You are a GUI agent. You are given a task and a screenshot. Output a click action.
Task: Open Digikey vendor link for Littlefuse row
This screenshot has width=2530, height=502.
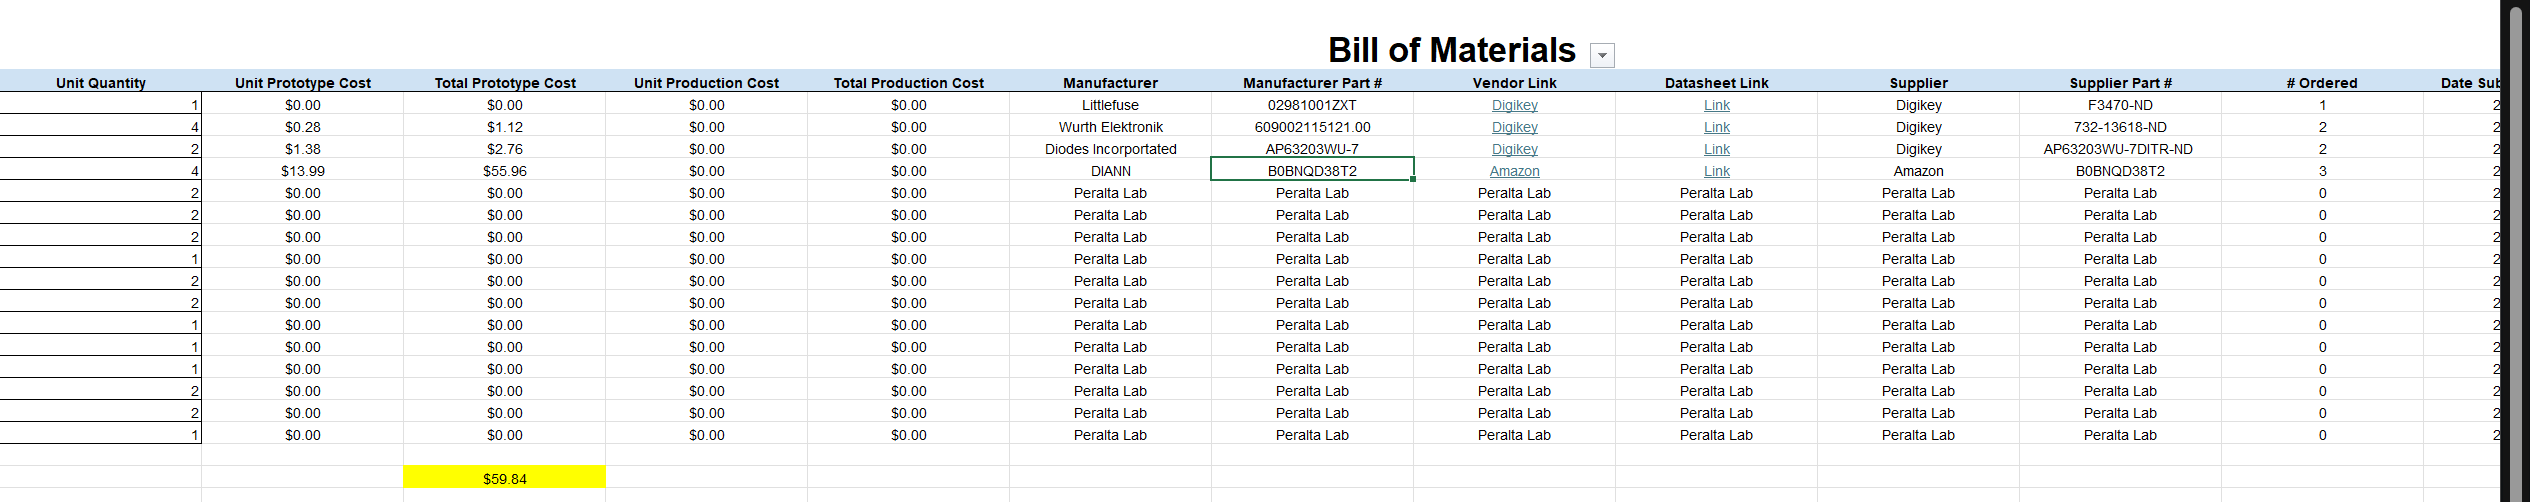coord(1514,105)
